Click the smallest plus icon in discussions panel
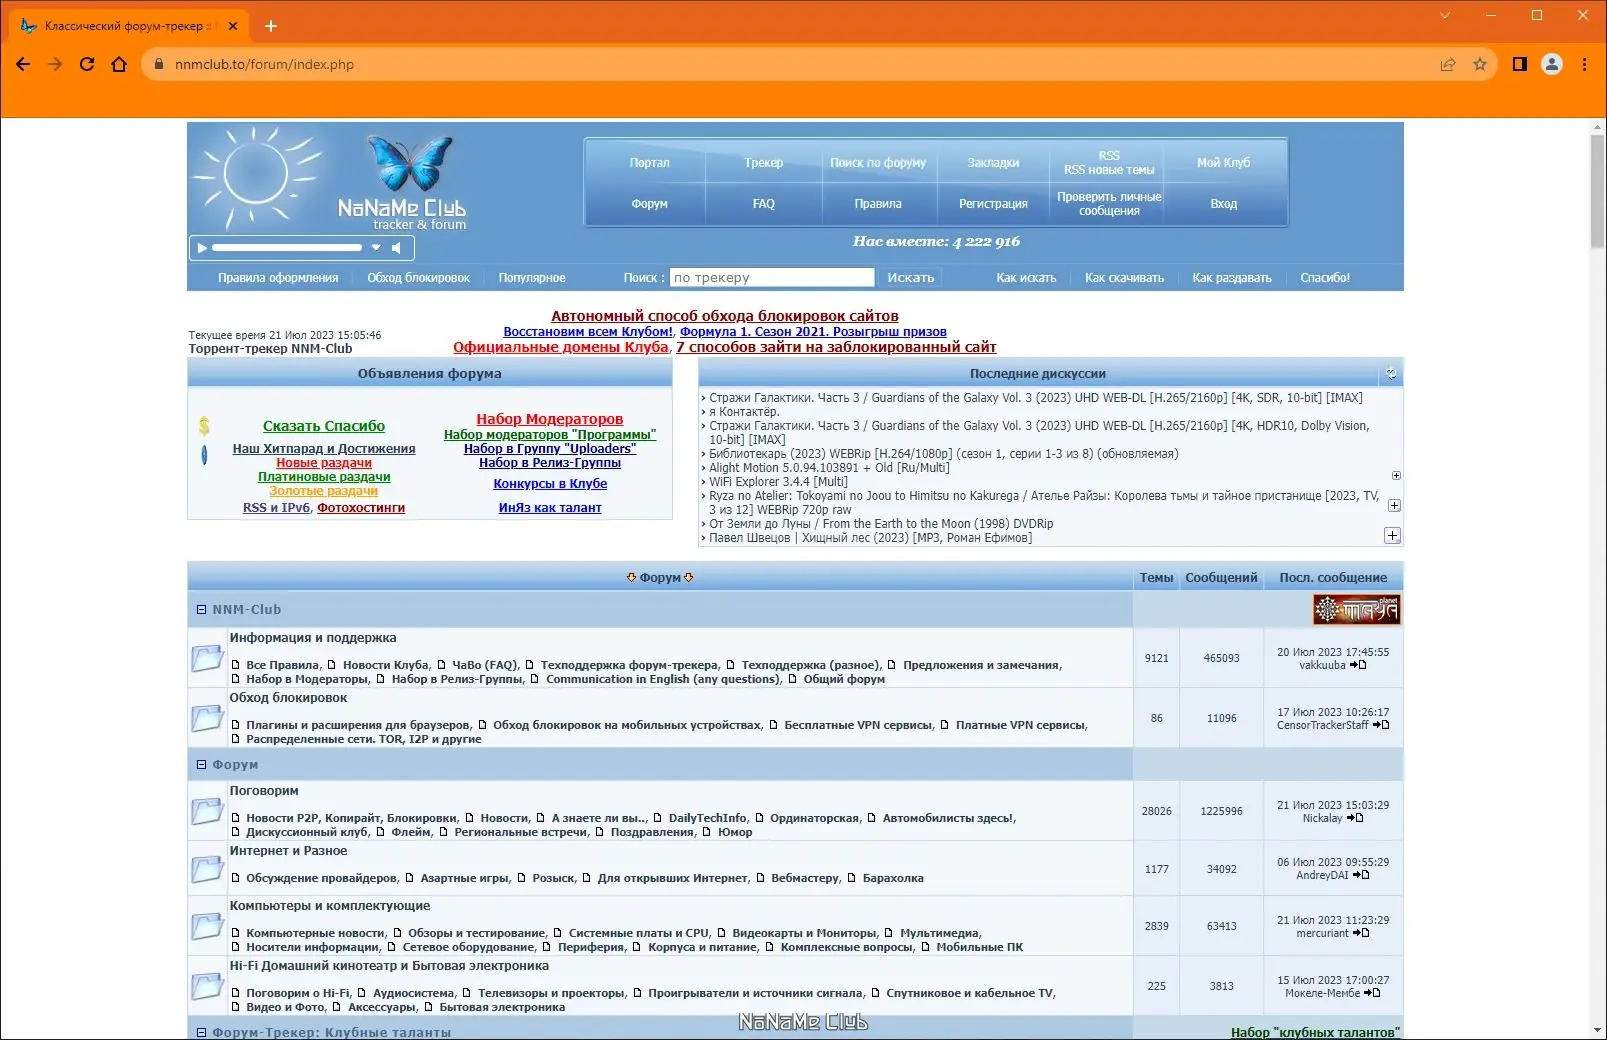This screenshot has width=1607, height=1040. pos(1396,476)
